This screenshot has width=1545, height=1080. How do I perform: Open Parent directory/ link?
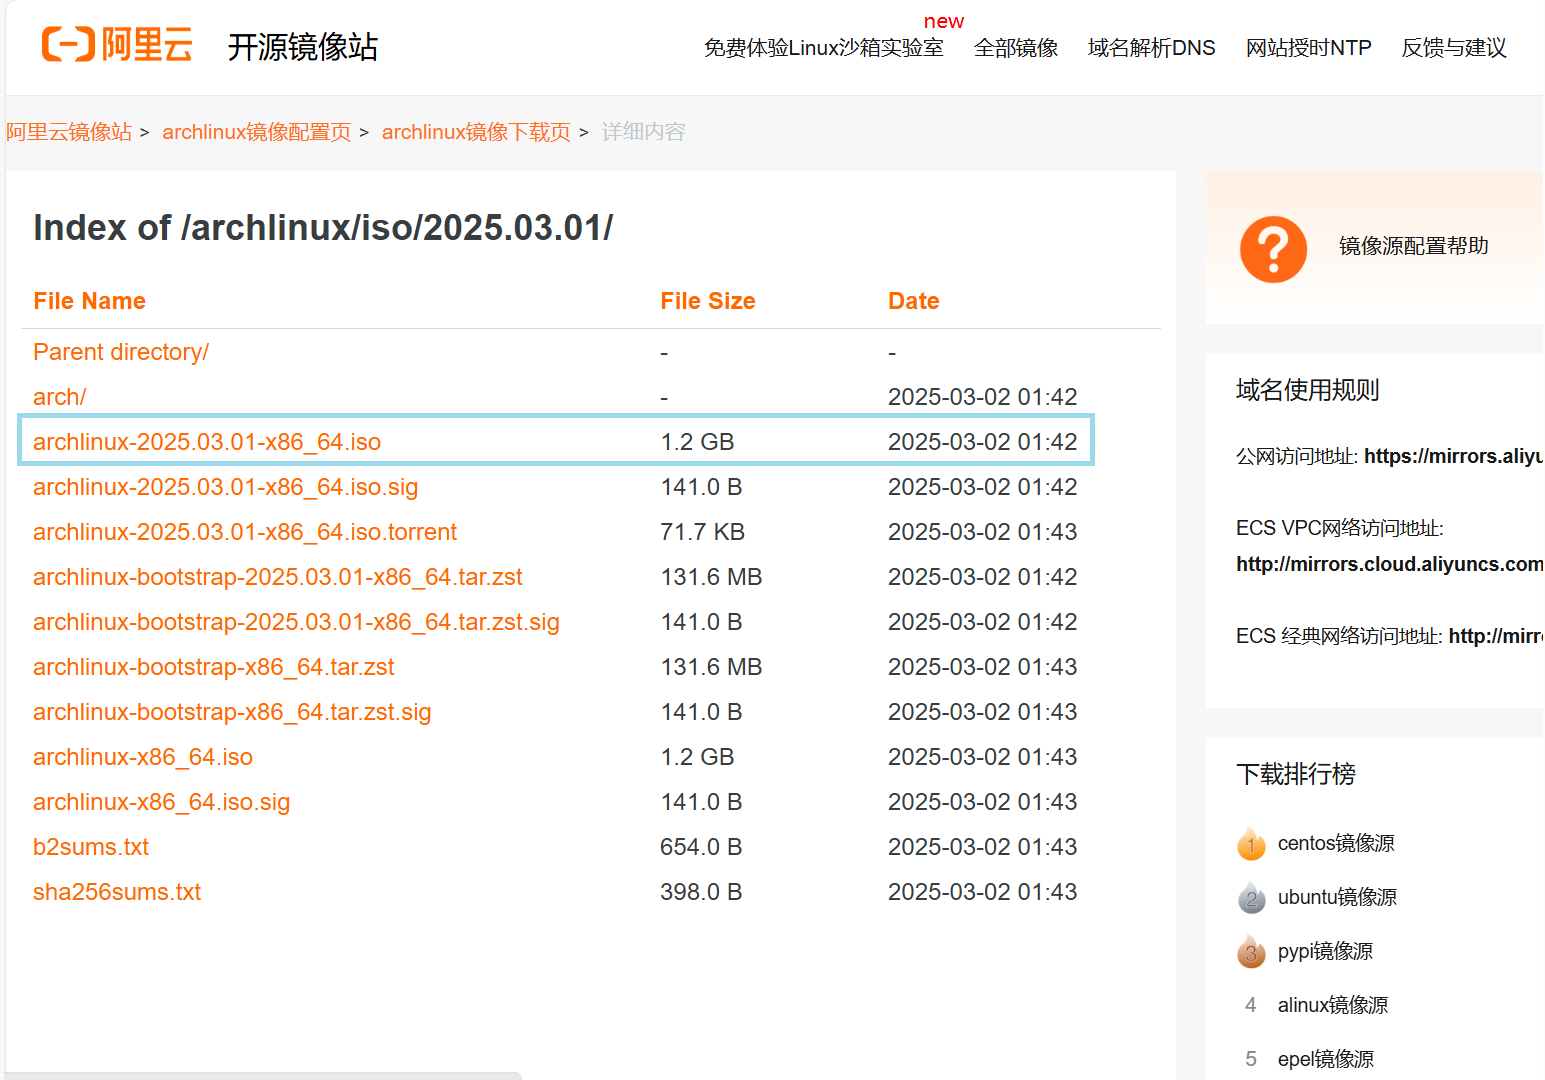click(x=121, y=352)
